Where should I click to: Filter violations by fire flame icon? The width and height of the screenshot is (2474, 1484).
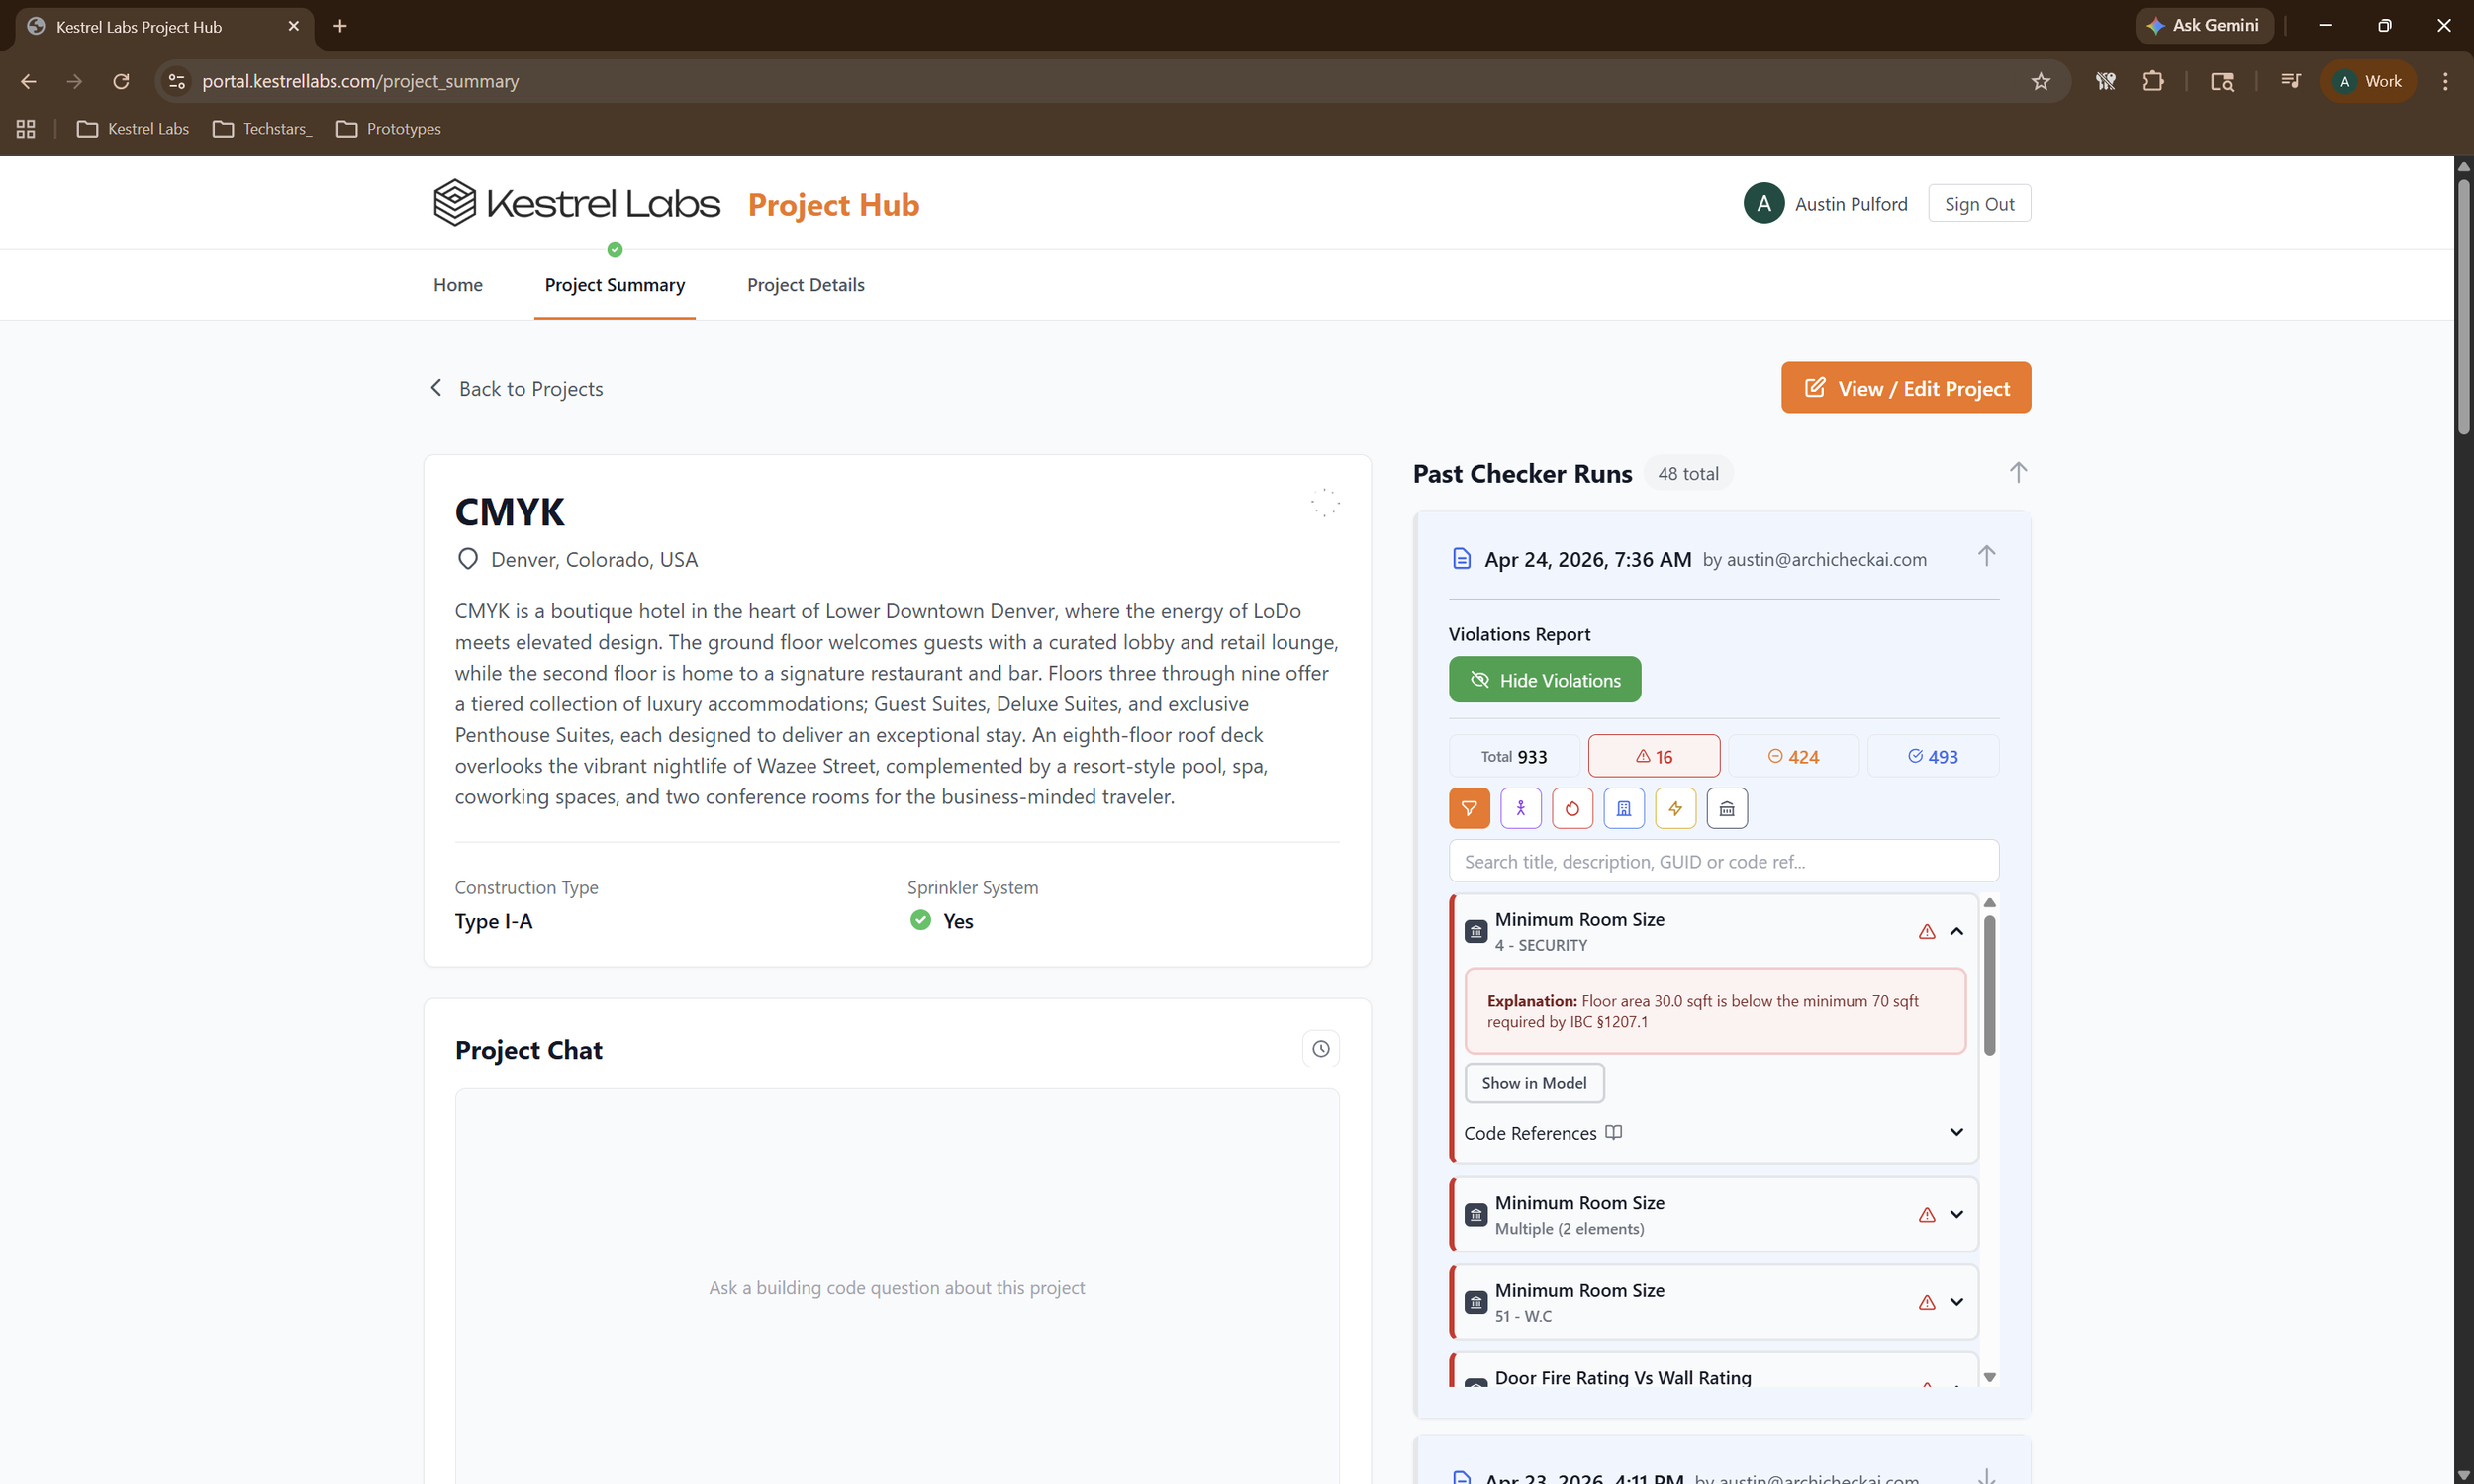tap(1572, 808)
